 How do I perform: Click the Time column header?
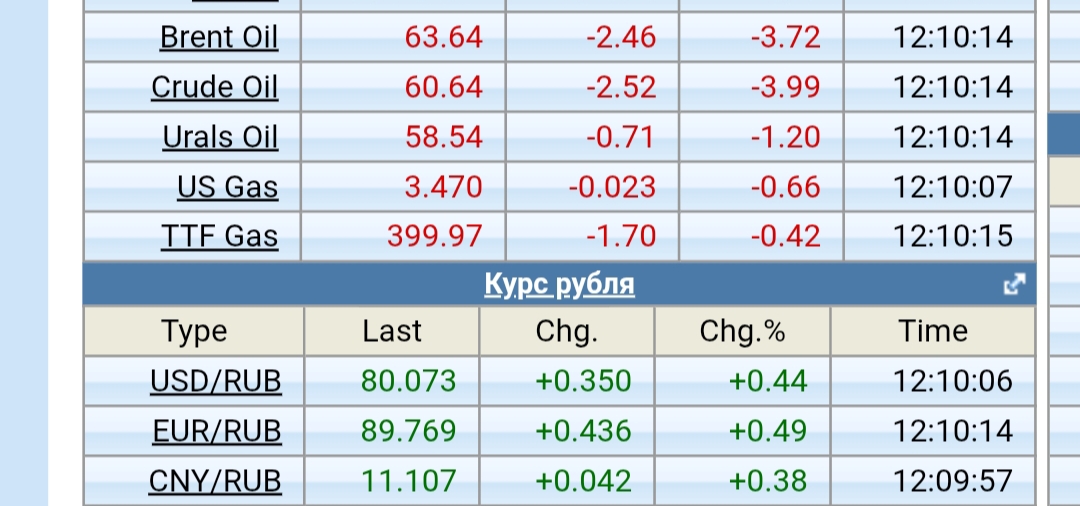tap(933, 331)
